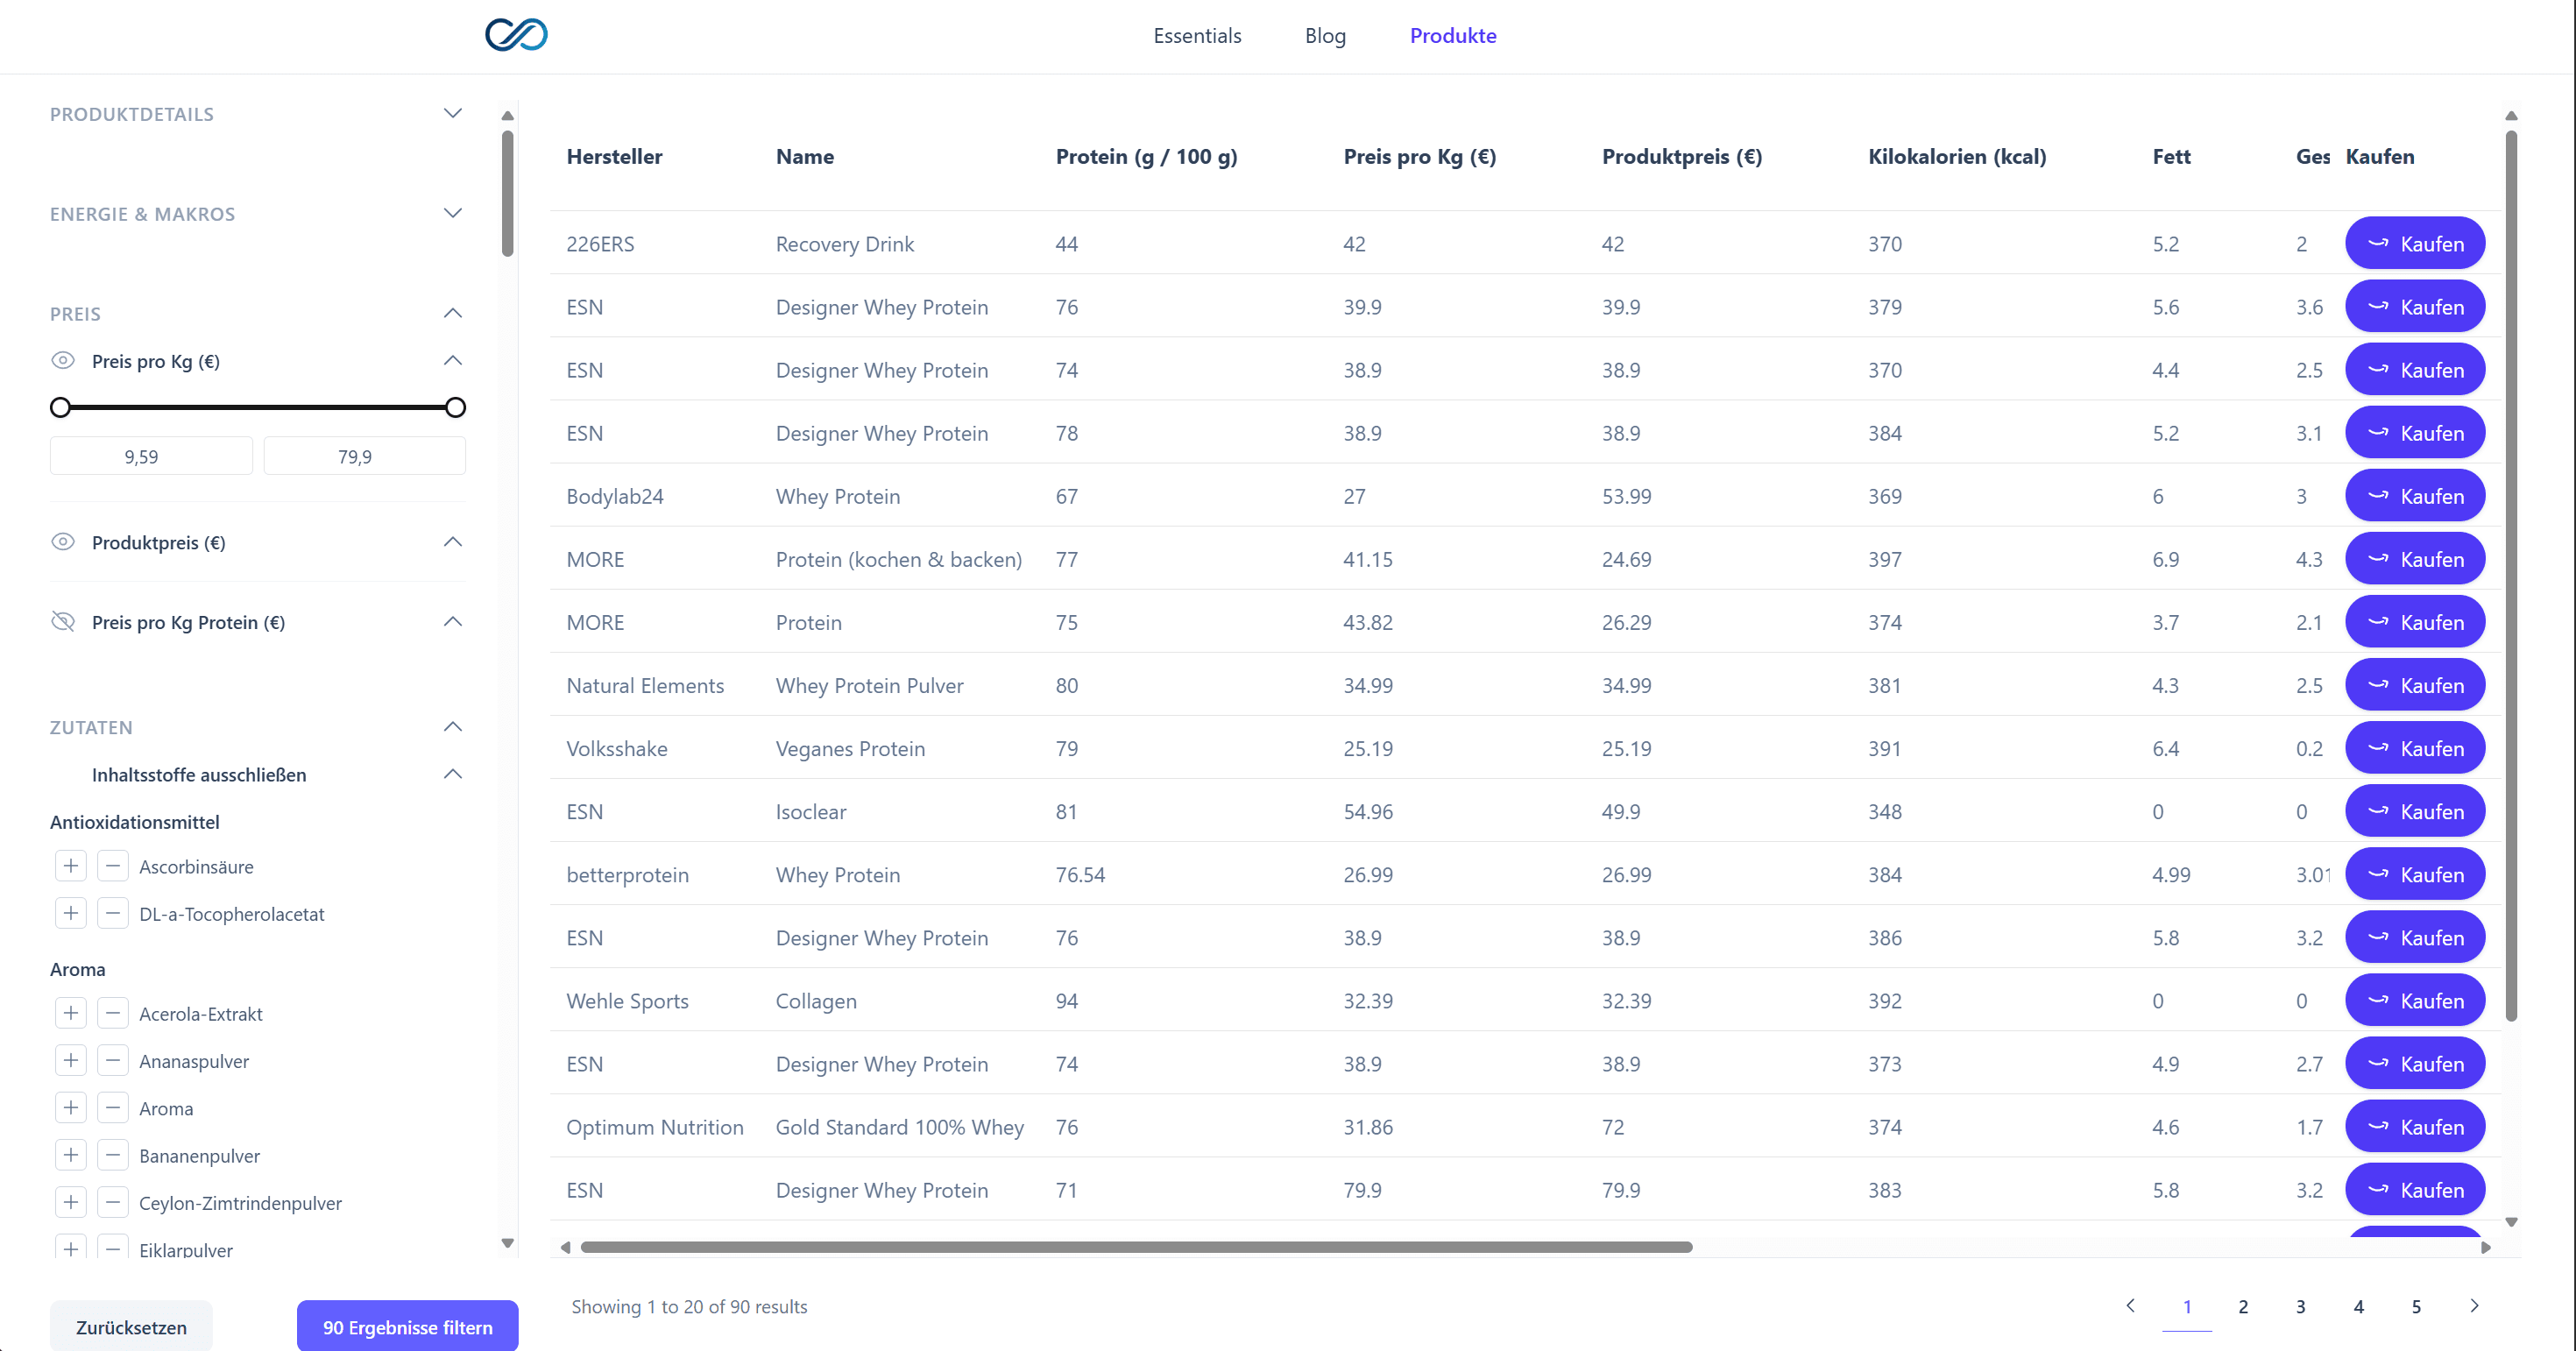Screen dimensions: 2576x1351
Task: Collapse the Zutaten section
Action: [x=453, y=726]
